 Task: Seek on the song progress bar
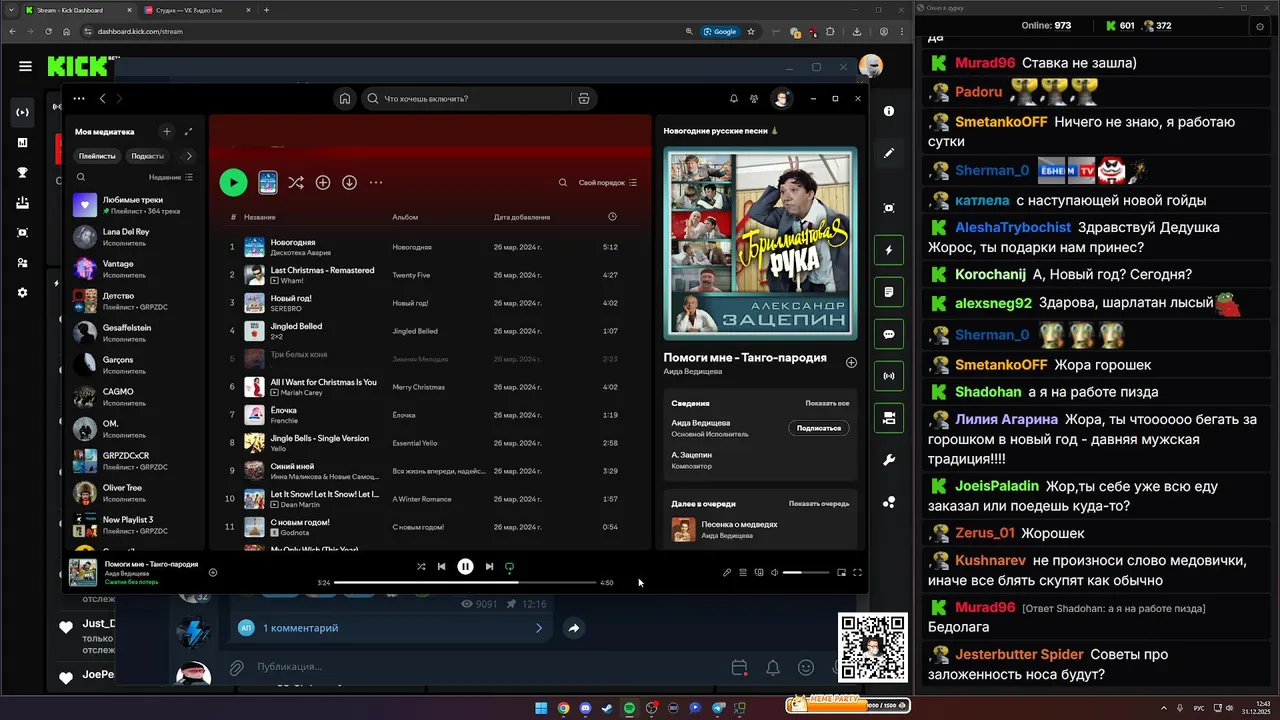465,582
